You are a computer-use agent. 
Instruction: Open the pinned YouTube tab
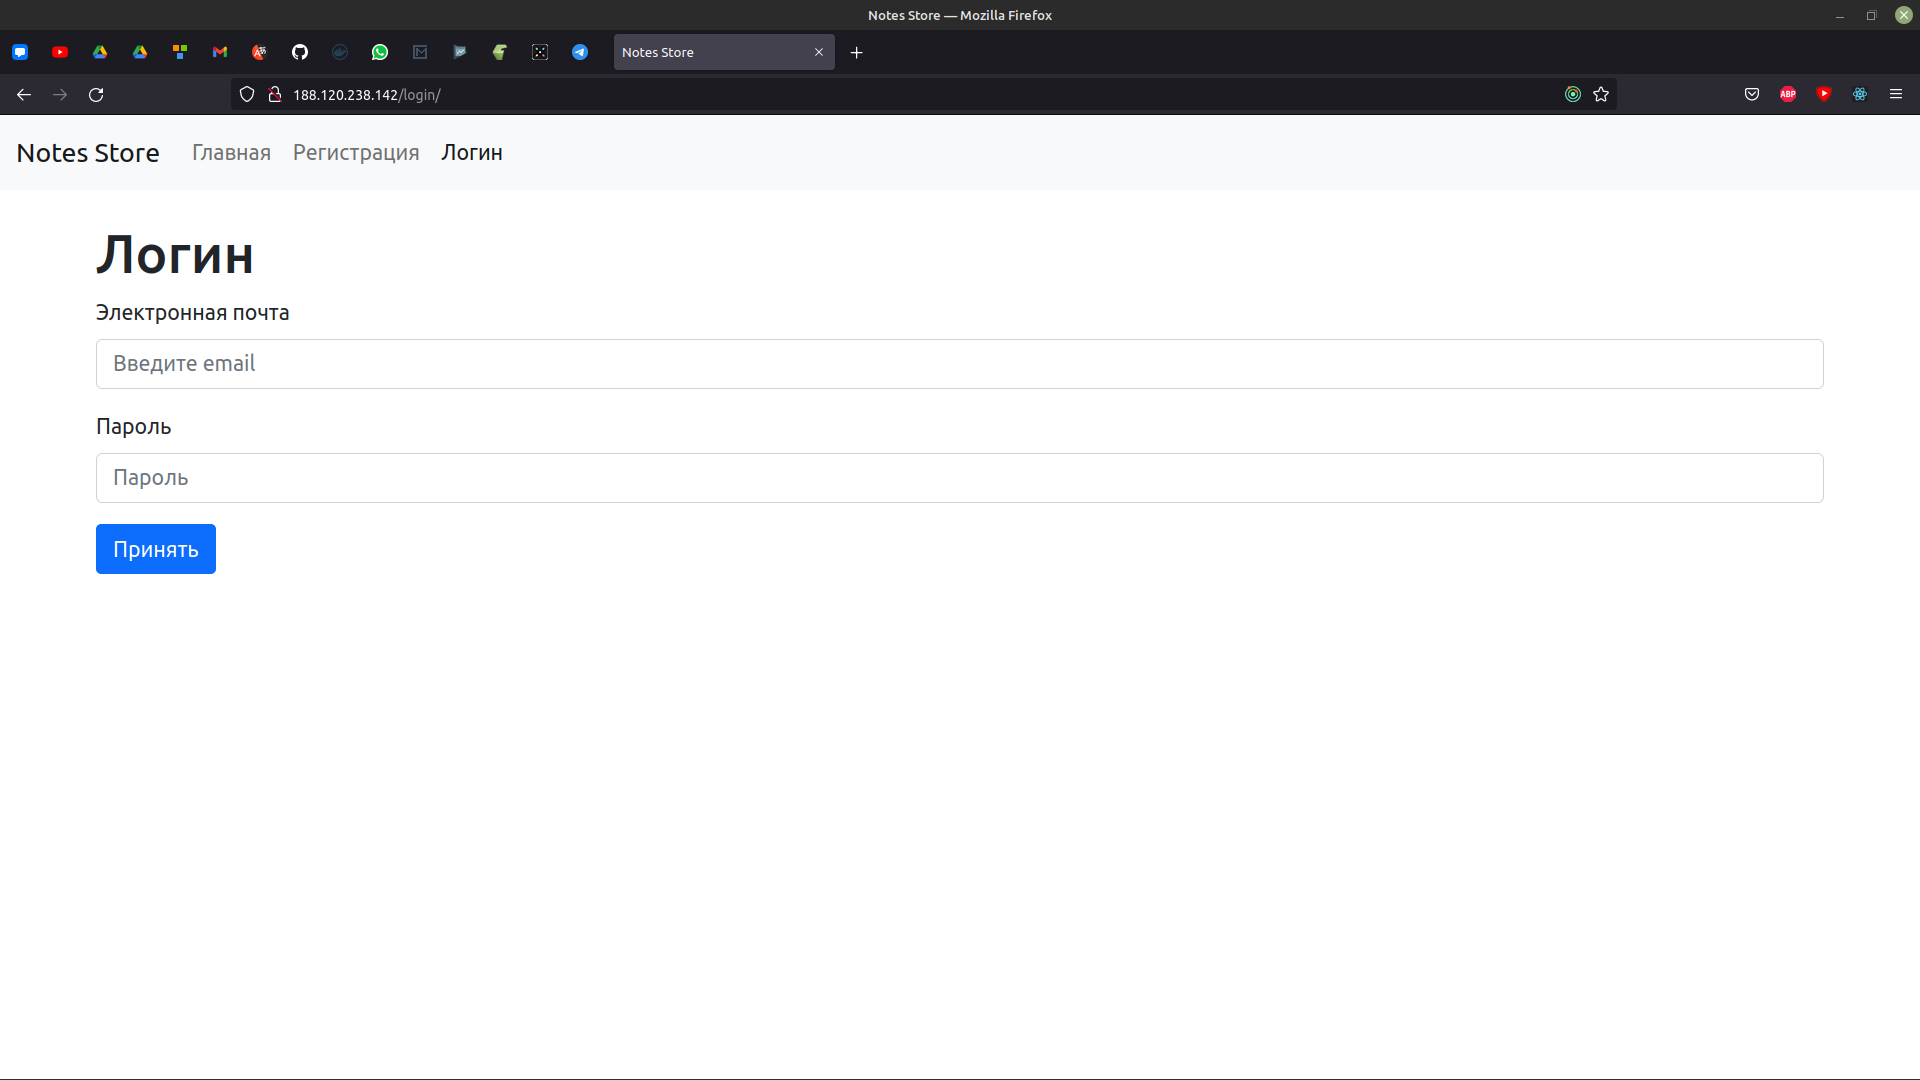tap(60, 52)
